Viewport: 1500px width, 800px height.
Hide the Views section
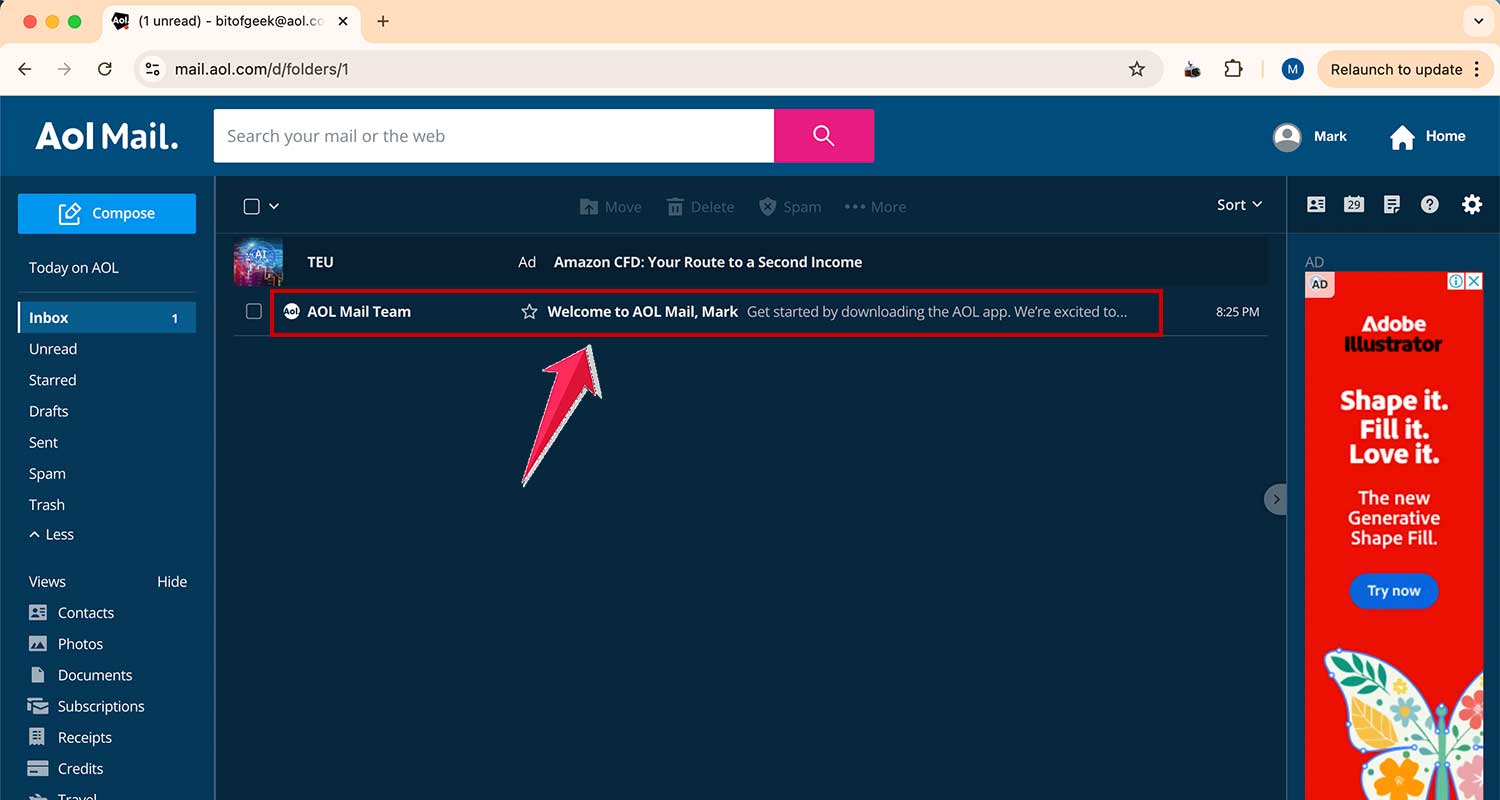pos(171,581)
